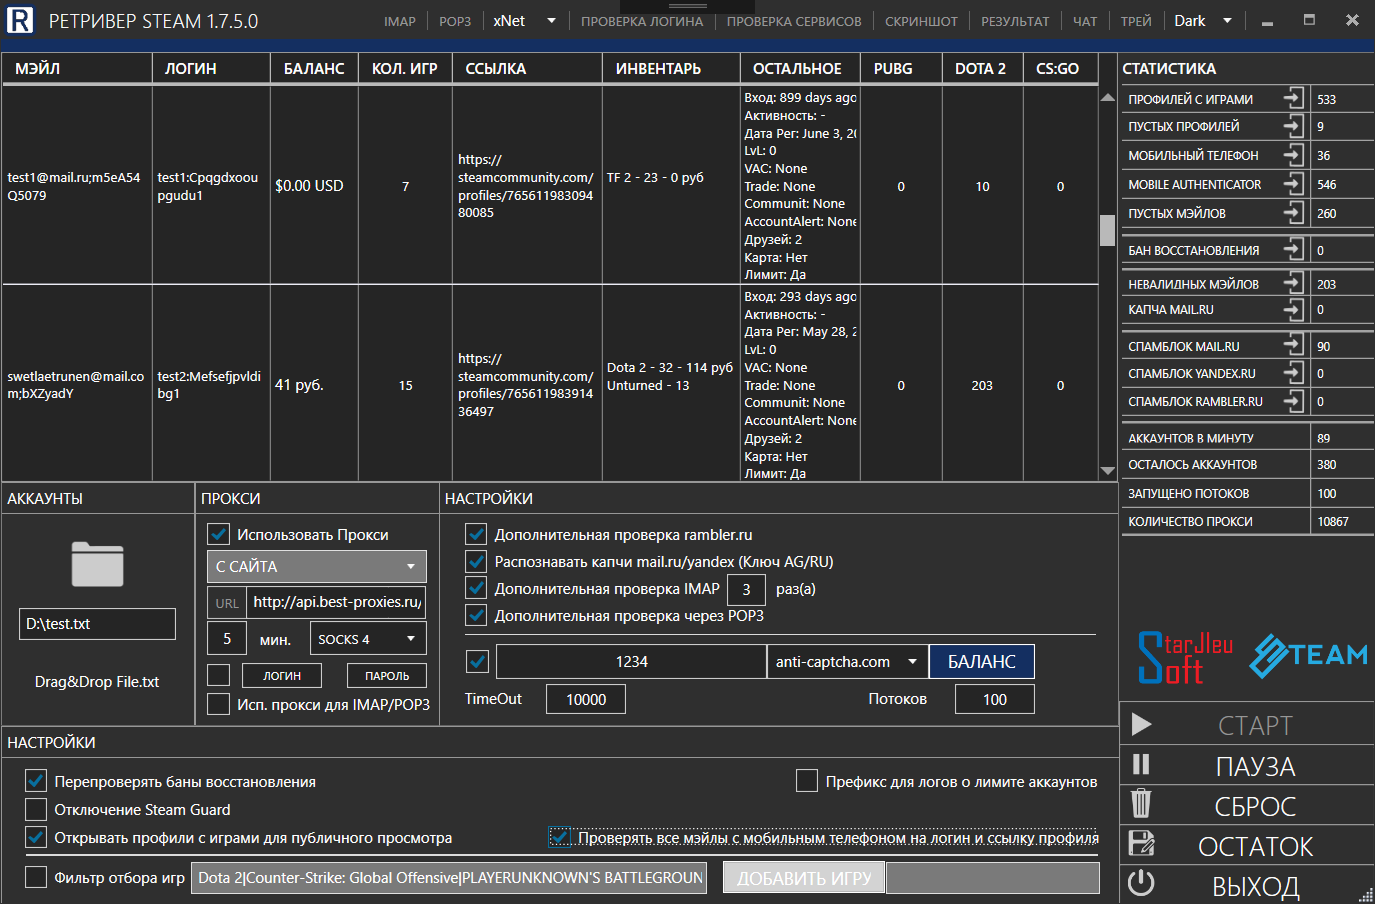
Task: Click the Потоков field showing 100
Action: click(995, 699)
